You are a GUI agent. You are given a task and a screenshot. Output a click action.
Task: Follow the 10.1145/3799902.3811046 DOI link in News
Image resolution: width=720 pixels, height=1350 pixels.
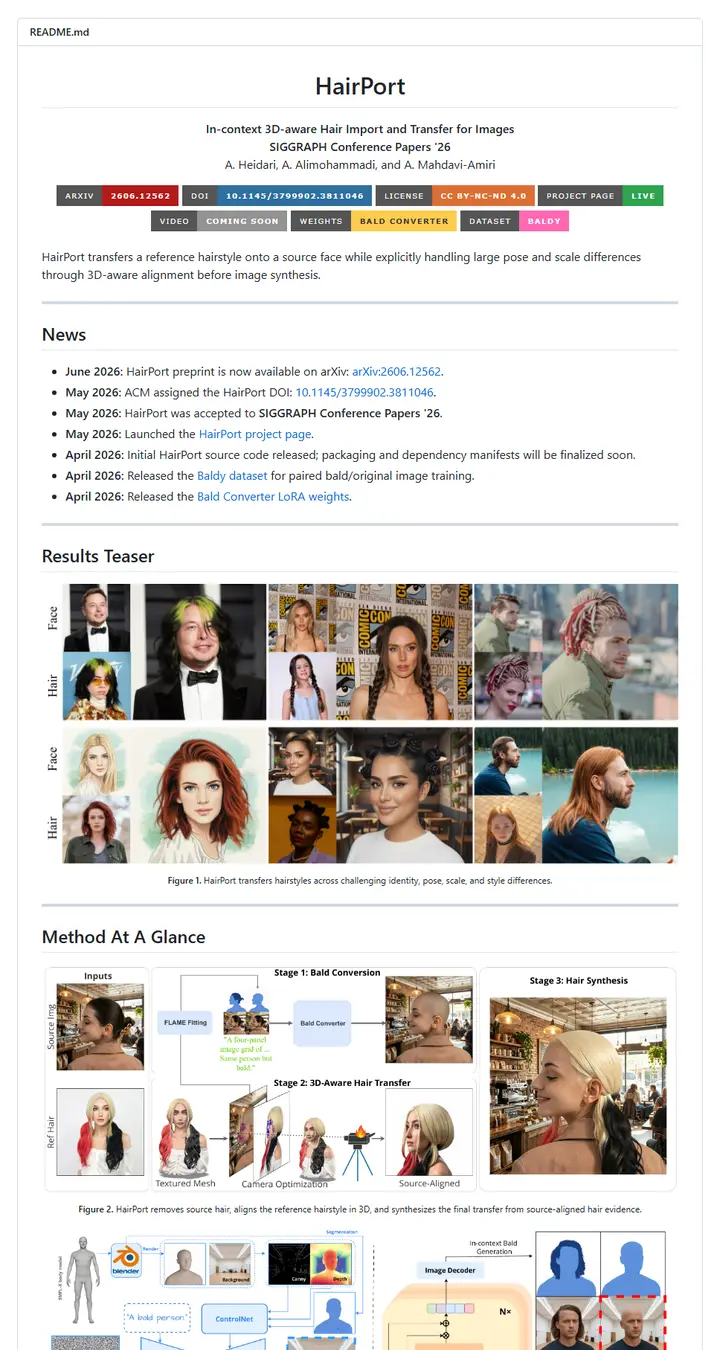point(365,392)
